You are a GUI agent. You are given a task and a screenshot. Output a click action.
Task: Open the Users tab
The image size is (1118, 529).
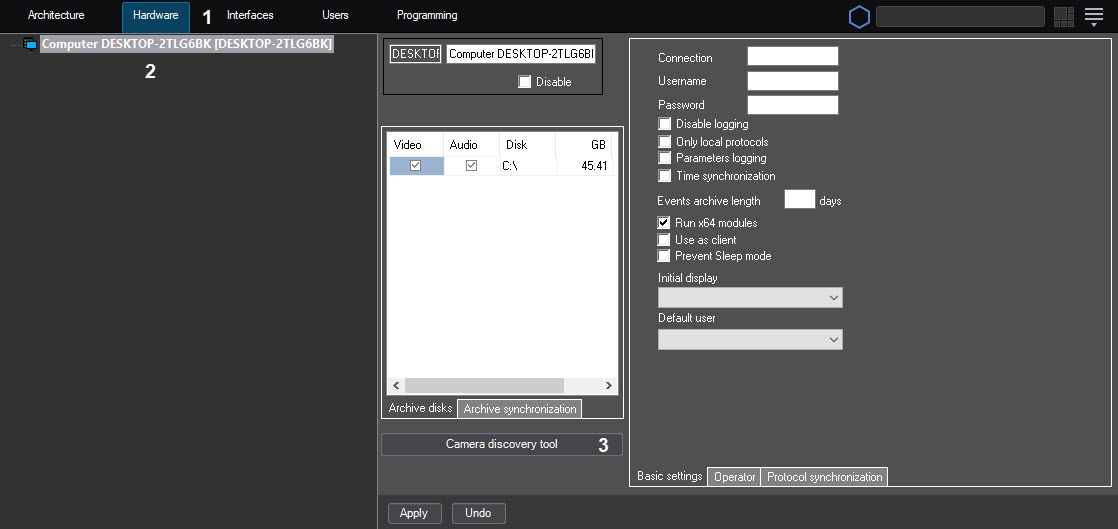tap(335, 15)
